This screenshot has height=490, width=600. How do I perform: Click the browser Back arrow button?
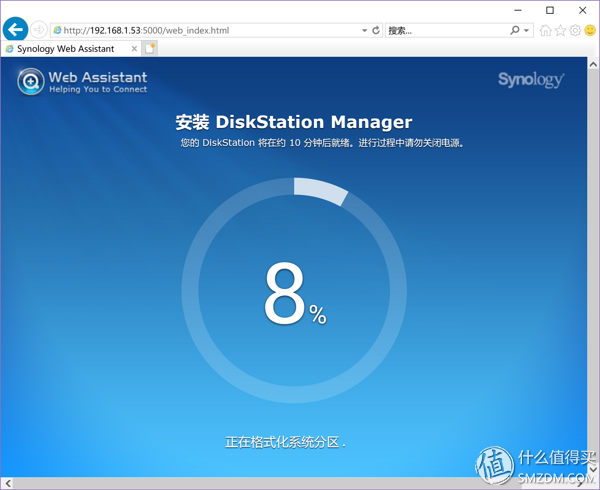(15, 30)
